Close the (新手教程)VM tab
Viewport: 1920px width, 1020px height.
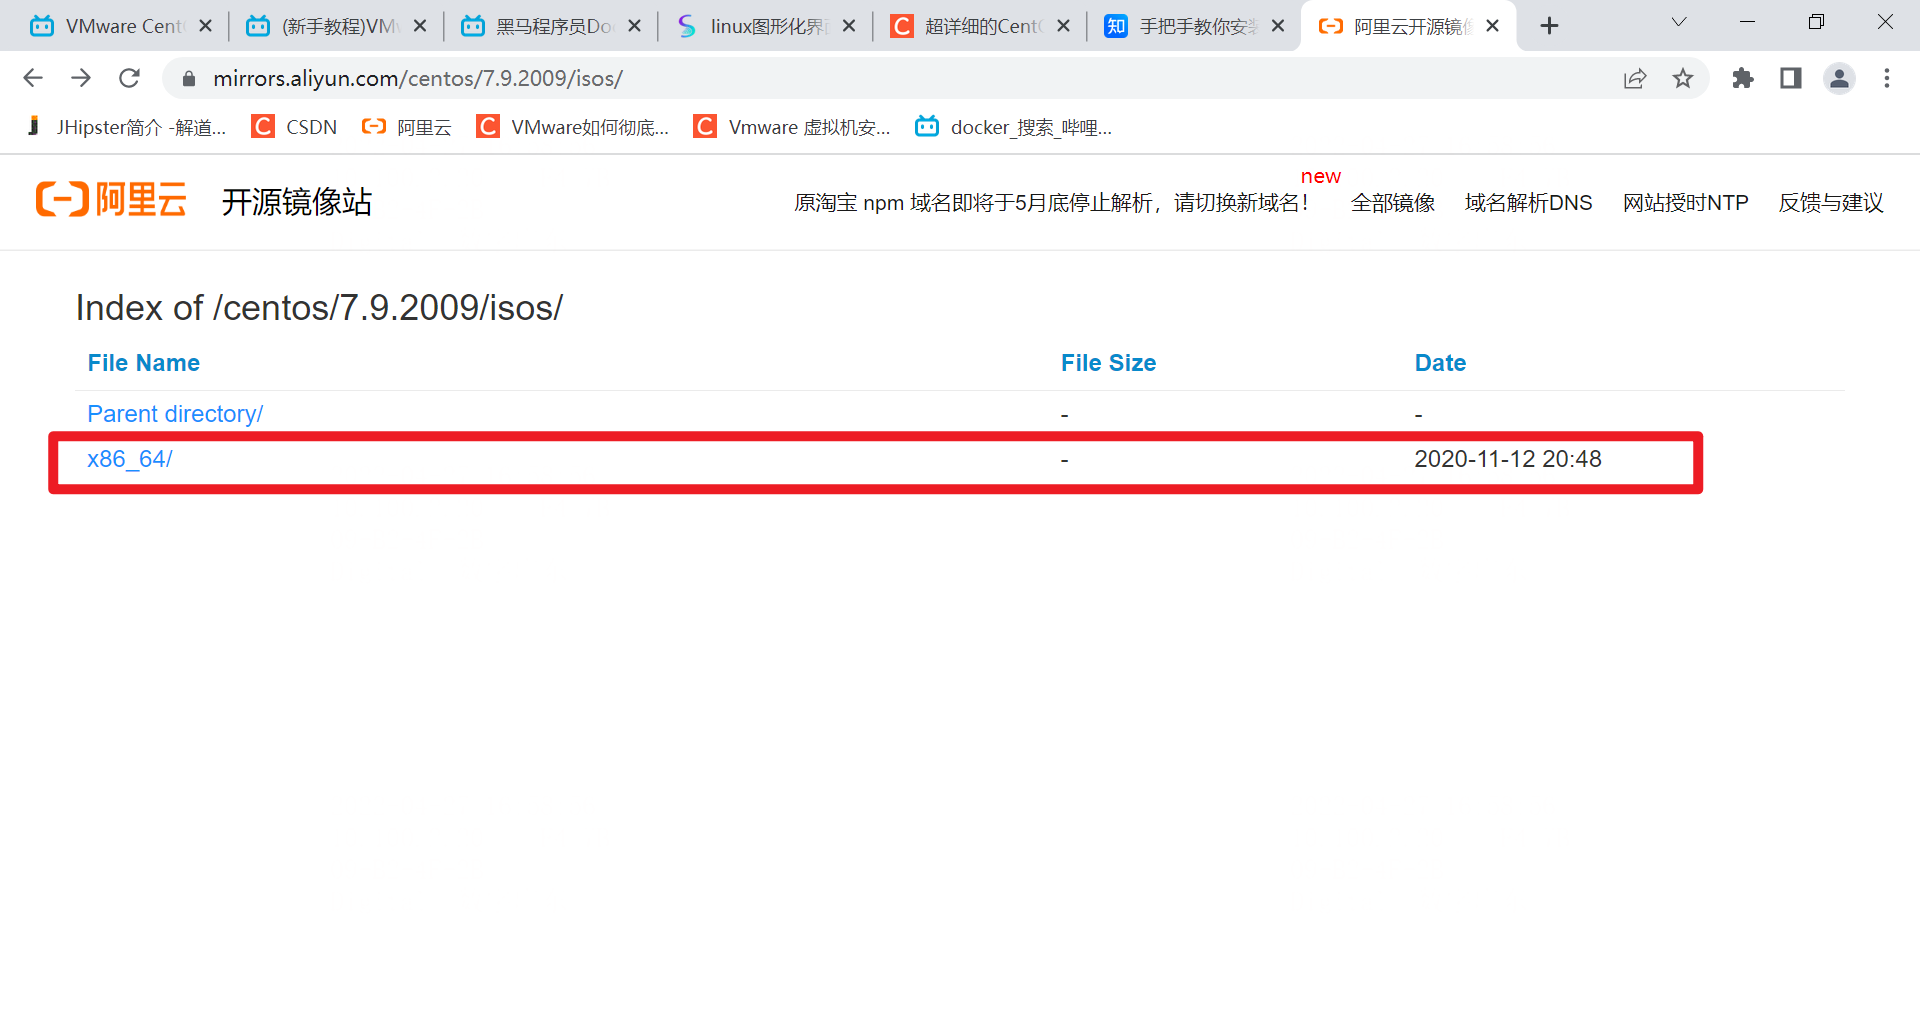[x=420, y=26]
